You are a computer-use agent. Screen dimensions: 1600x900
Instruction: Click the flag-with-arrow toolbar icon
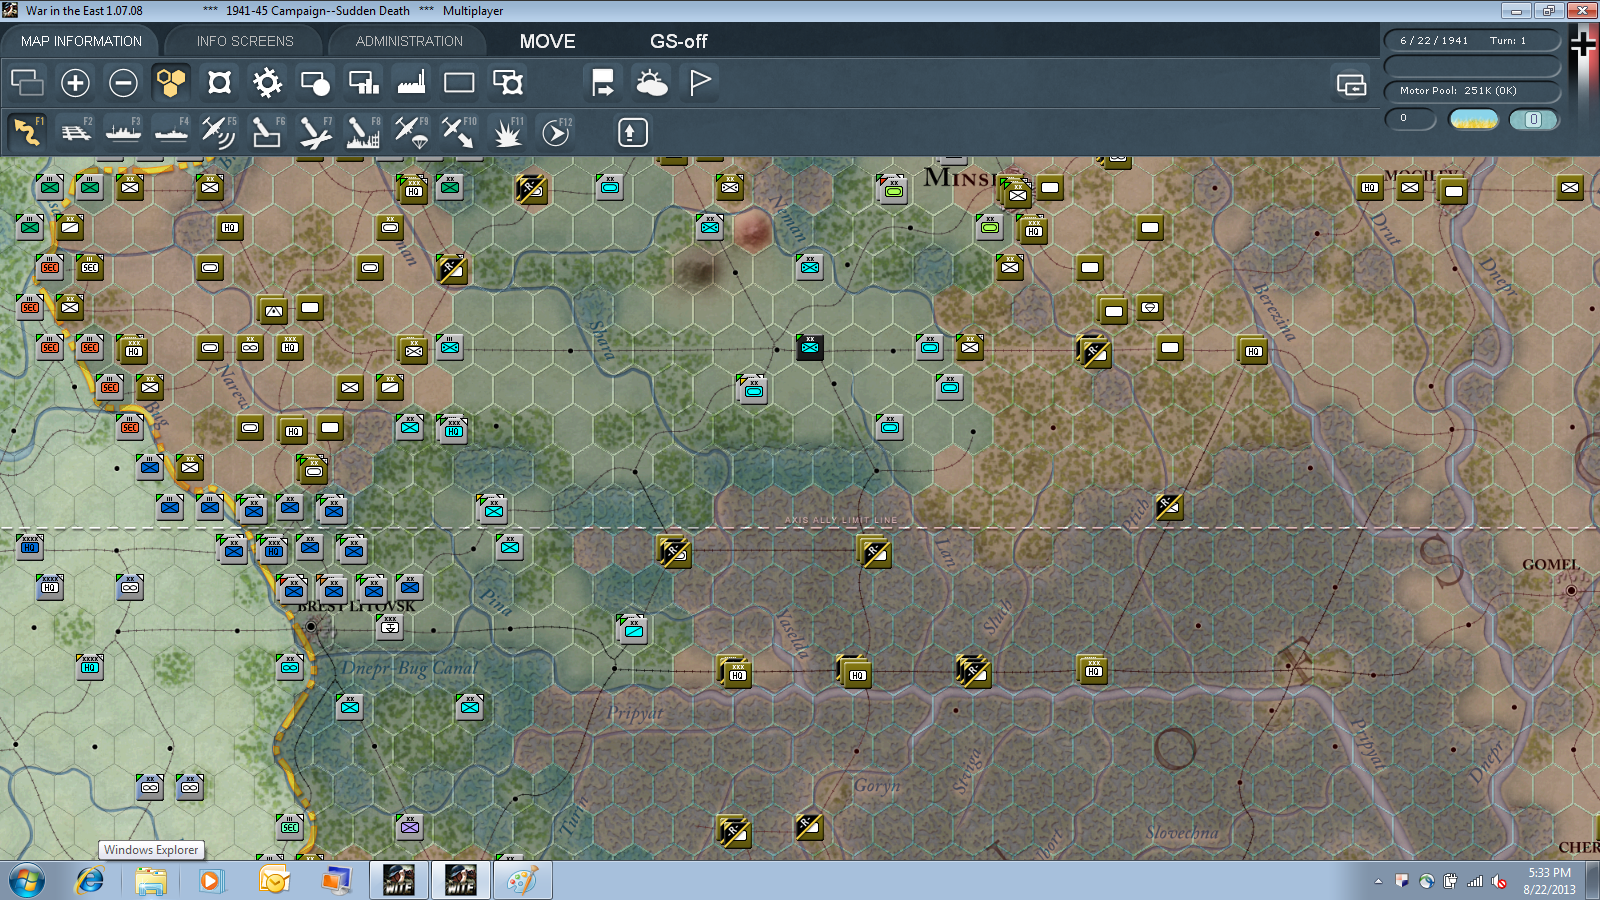603,82
